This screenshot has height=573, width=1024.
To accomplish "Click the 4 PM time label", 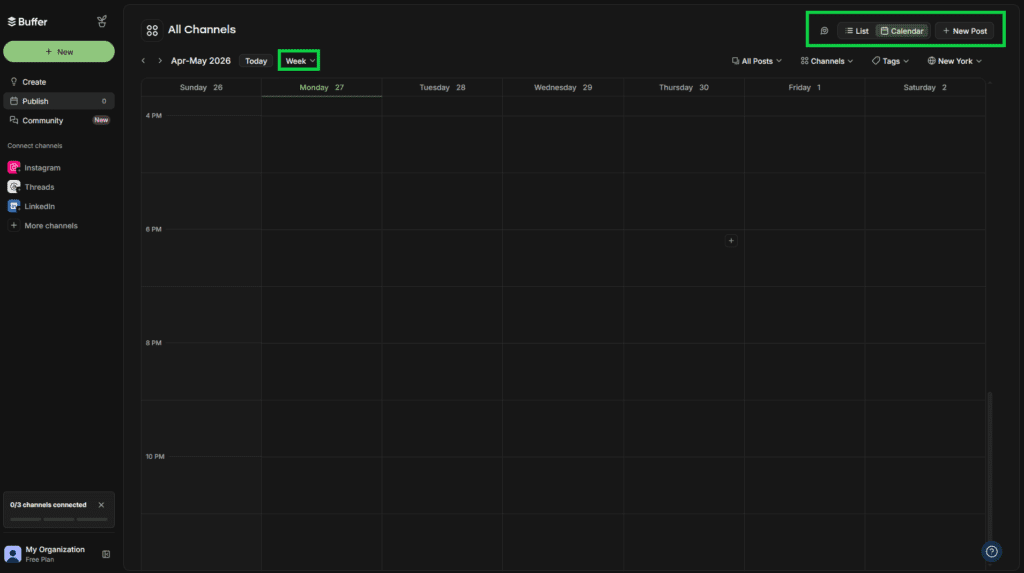I will 153,116.
